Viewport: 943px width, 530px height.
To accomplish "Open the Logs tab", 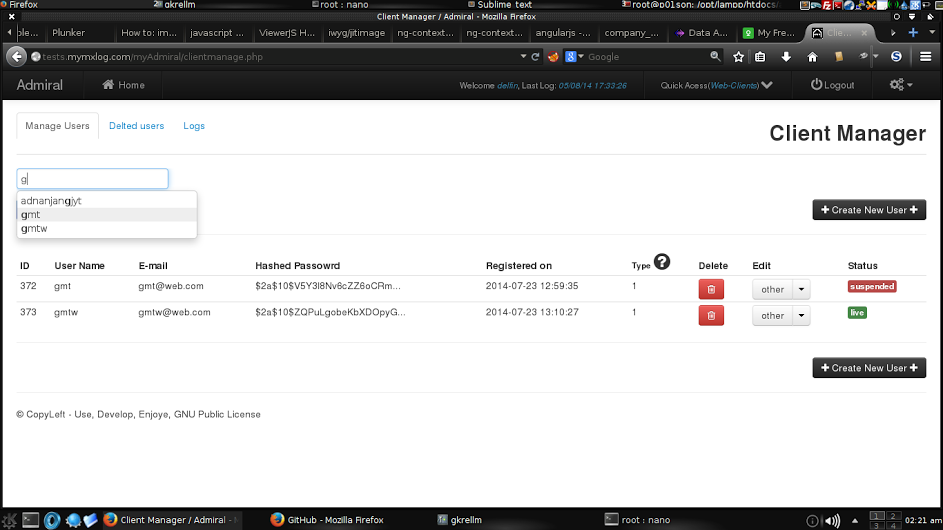I will coord(194,126).
